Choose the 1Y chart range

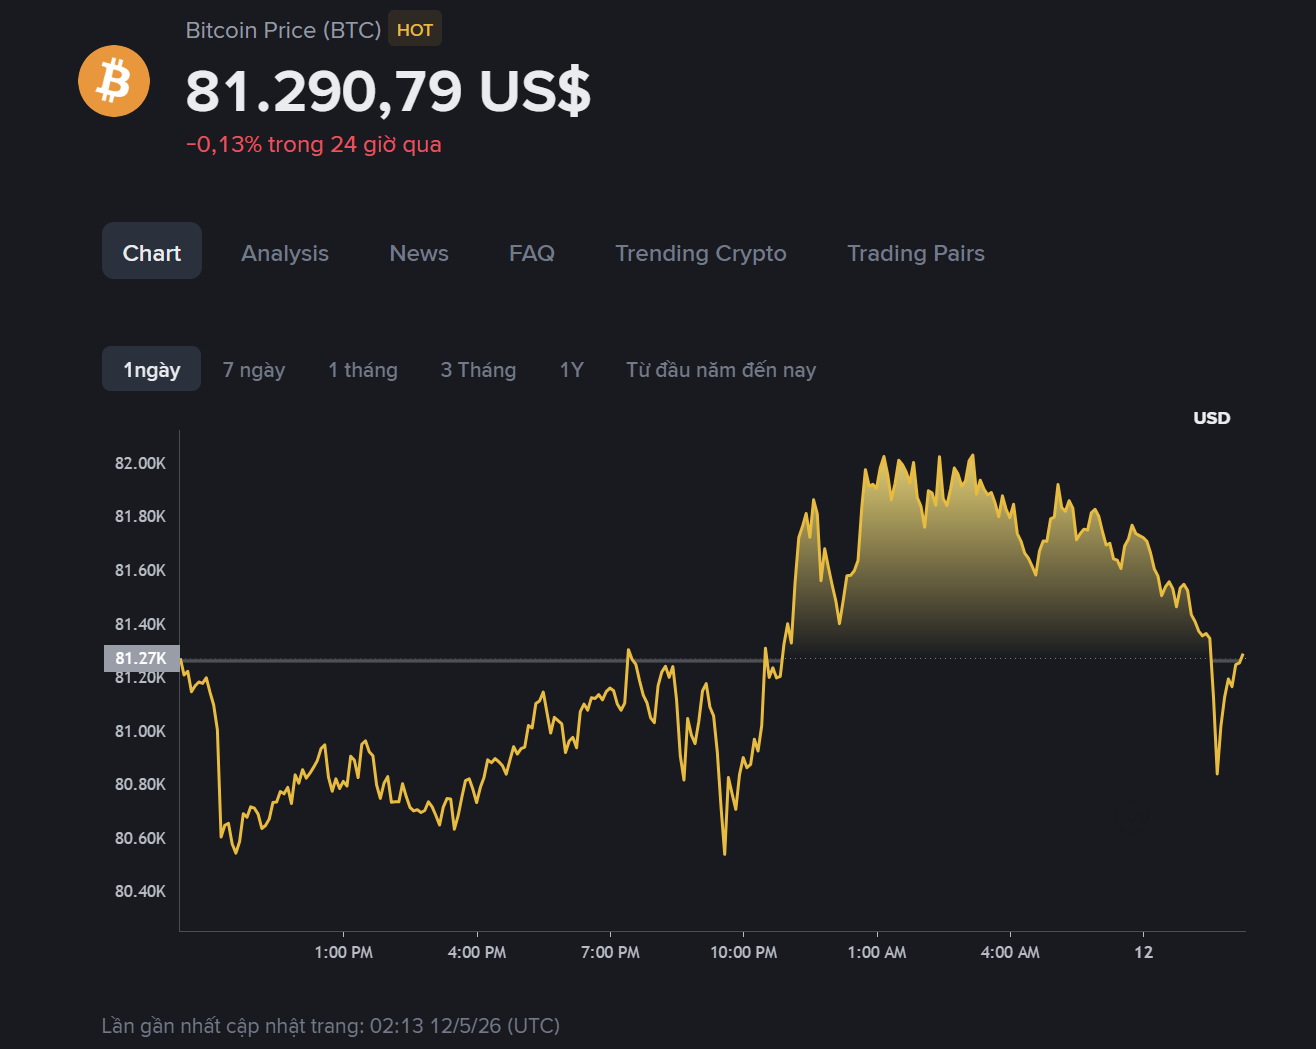571,370
